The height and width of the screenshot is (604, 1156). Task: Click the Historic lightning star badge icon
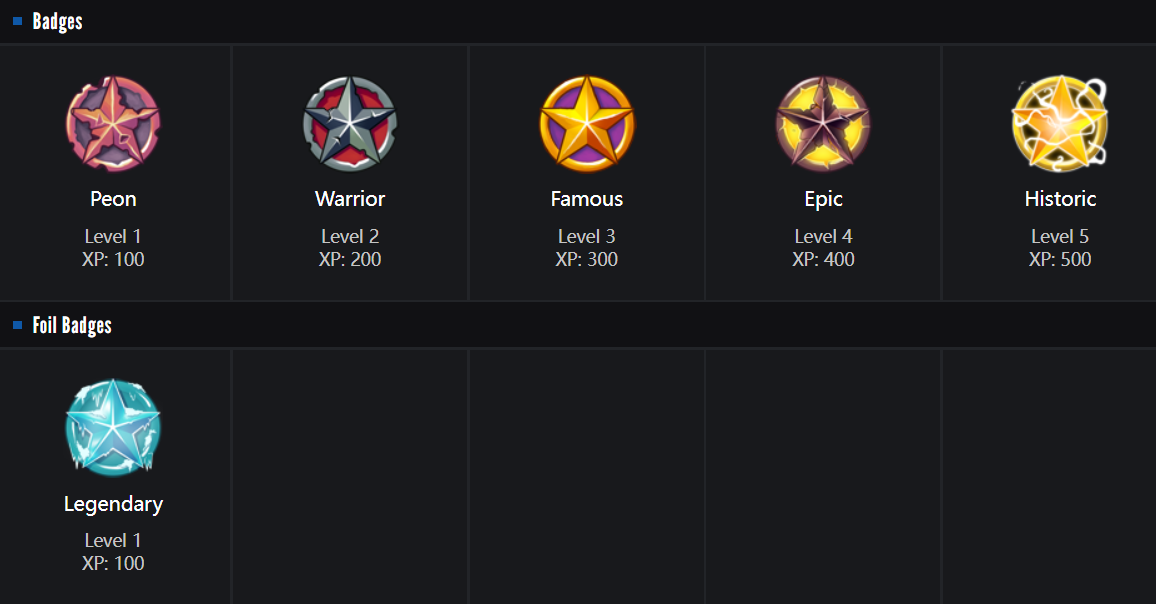point(1060,124)
